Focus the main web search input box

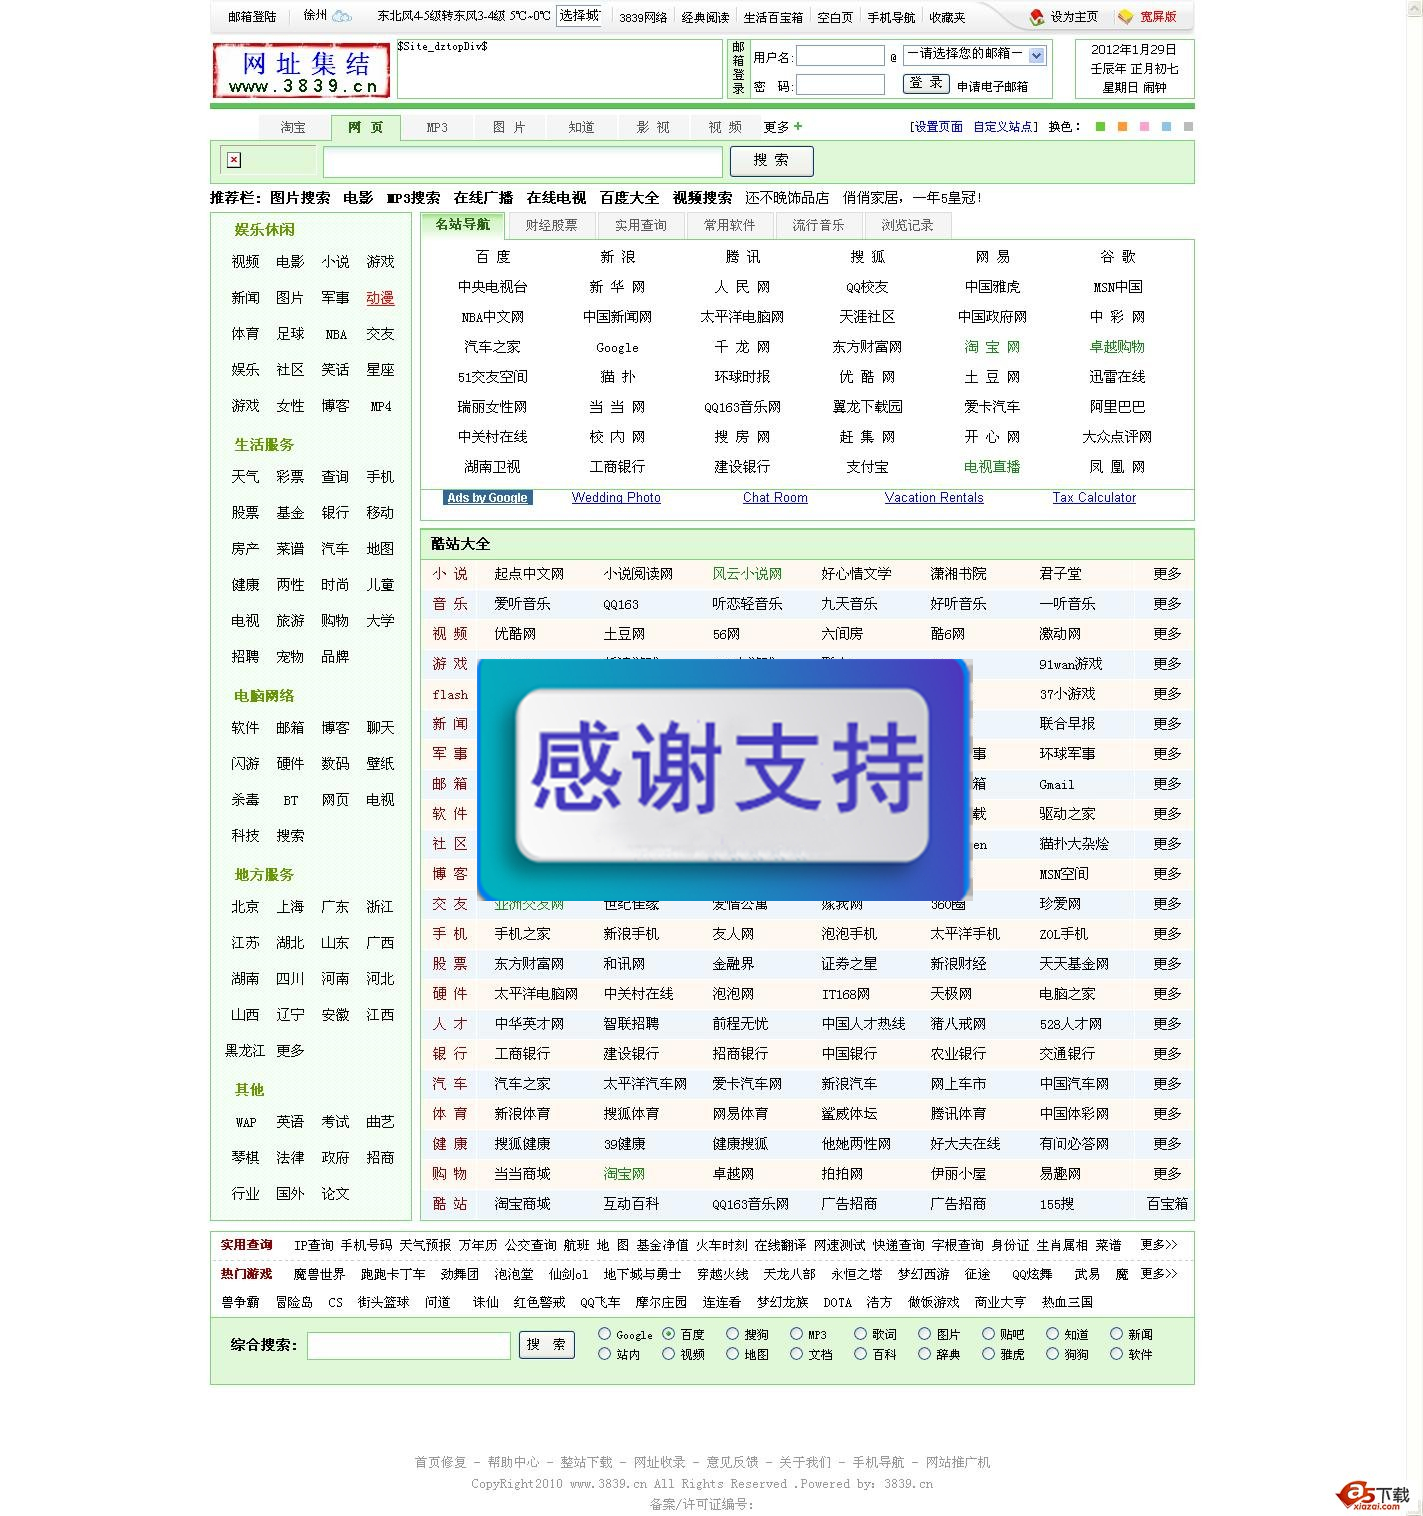(x=523, y=161)
